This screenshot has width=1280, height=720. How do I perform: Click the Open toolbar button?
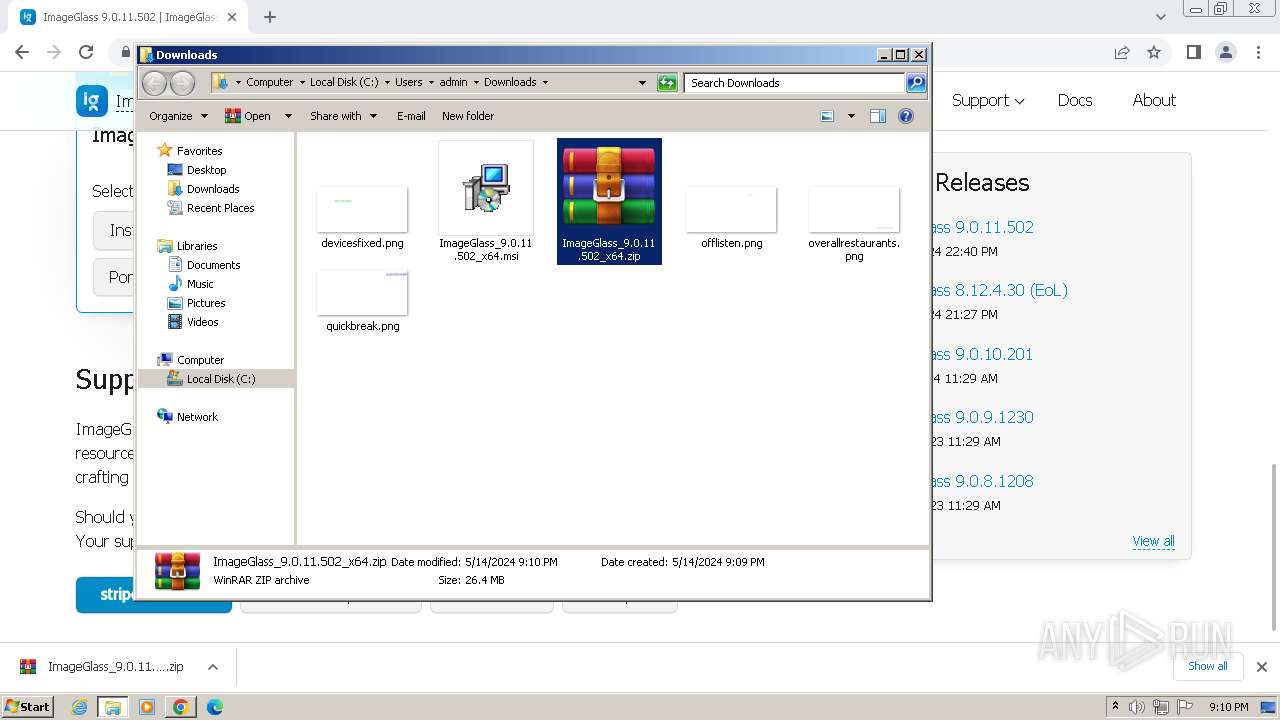point(248,116)
